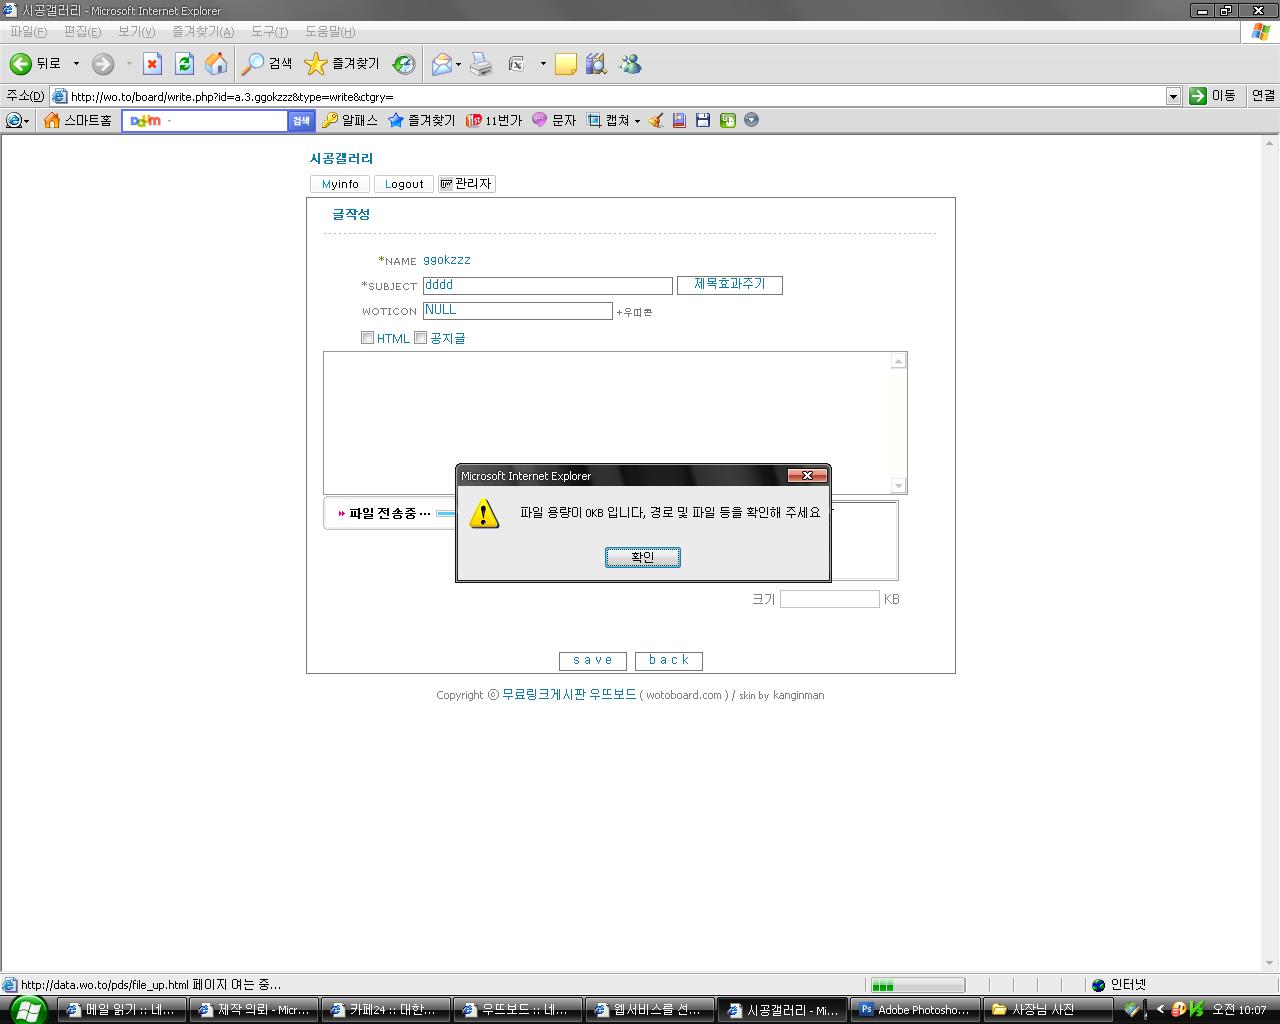
Task: Click the Refresh page icon
Action: coord(184,64)
